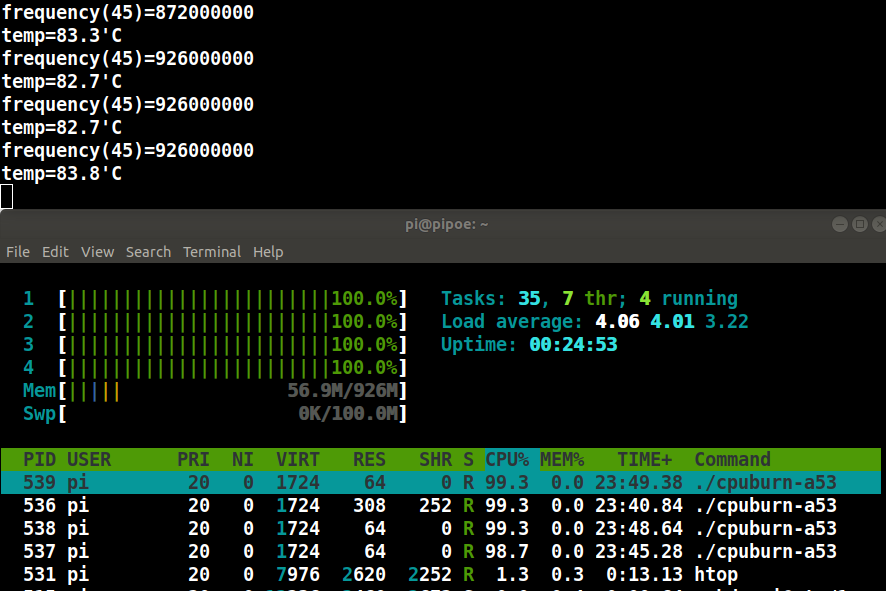Maximize the pi@pipoe terminal window
The width and height of the screenshot is (886, 591).
pyautogui.click(x=860, y=225)
